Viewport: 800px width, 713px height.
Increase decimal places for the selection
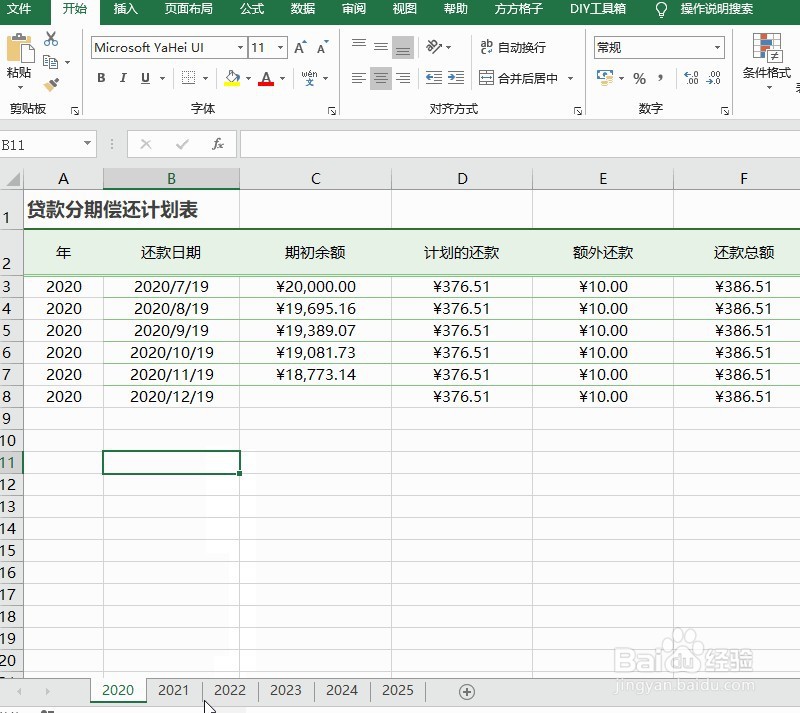coord(689,76)
